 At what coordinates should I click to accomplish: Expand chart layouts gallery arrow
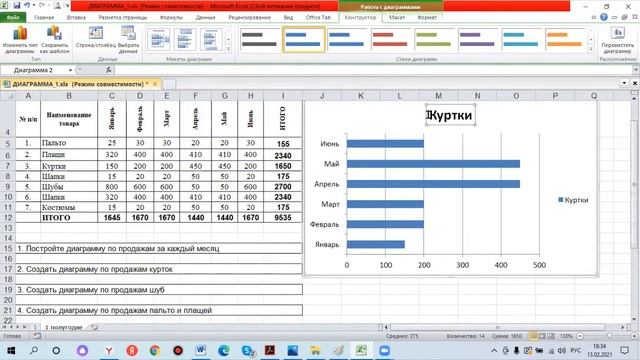(229, 49)
